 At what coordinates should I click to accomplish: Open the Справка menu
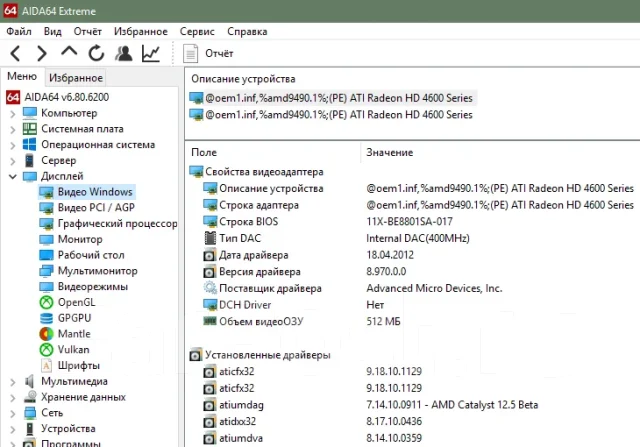pyautogui.click(x=247, y=31)
